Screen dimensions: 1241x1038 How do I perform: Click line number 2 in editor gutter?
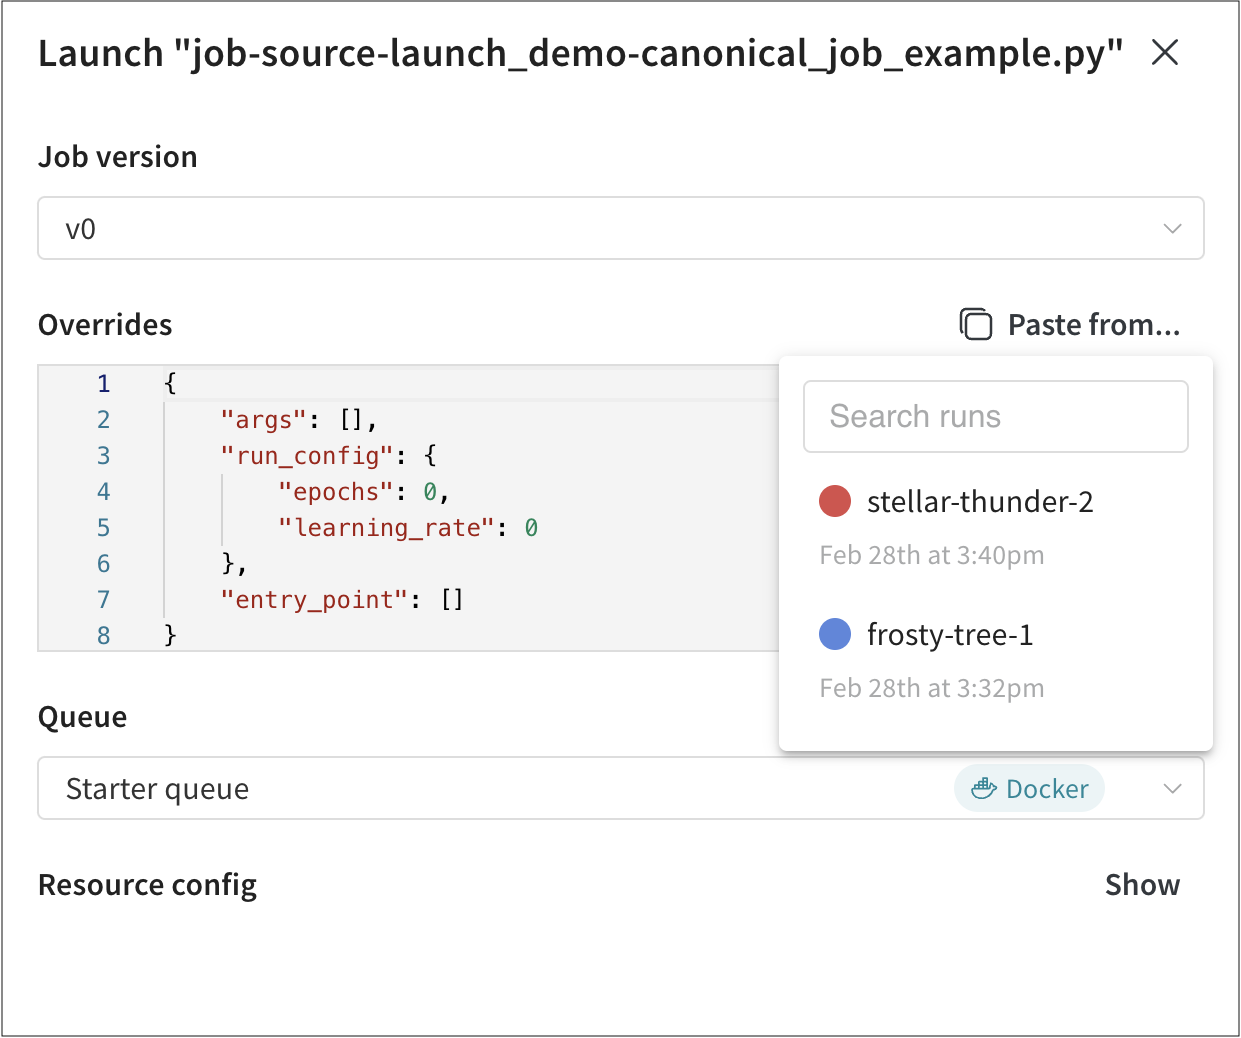click(x=103, y=420)
